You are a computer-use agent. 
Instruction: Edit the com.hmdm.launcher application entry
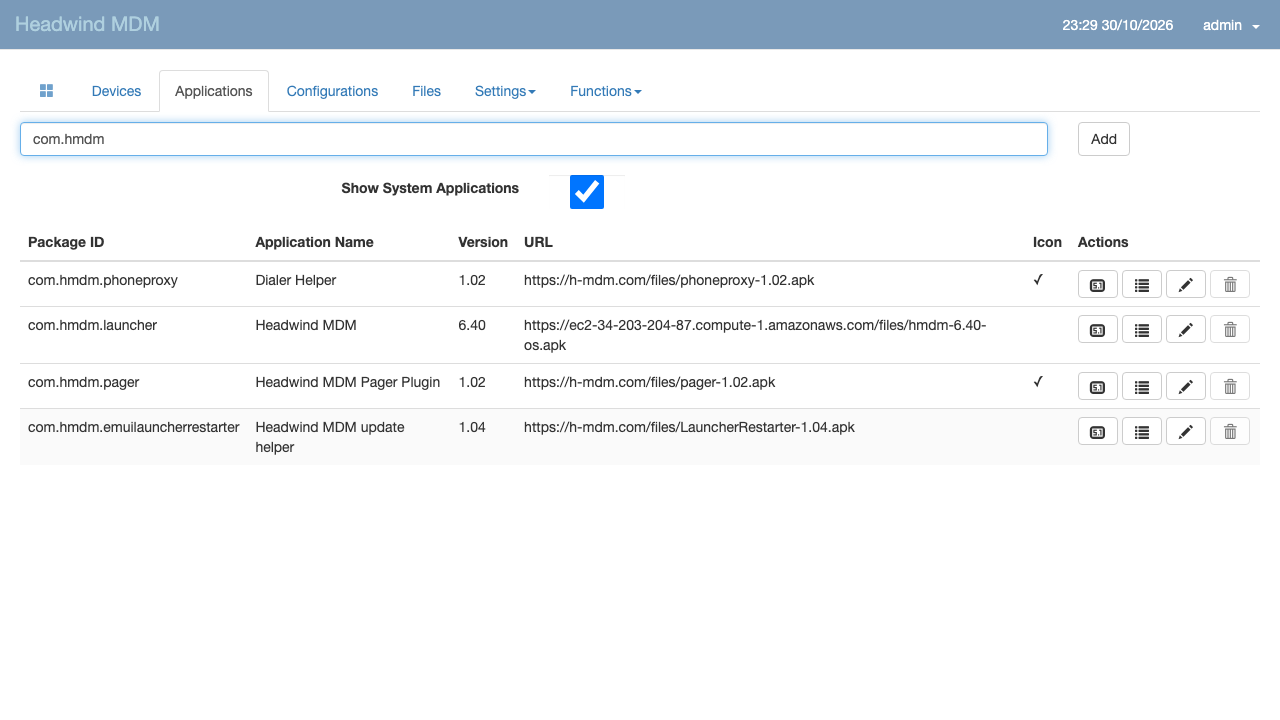point(1186,329)
